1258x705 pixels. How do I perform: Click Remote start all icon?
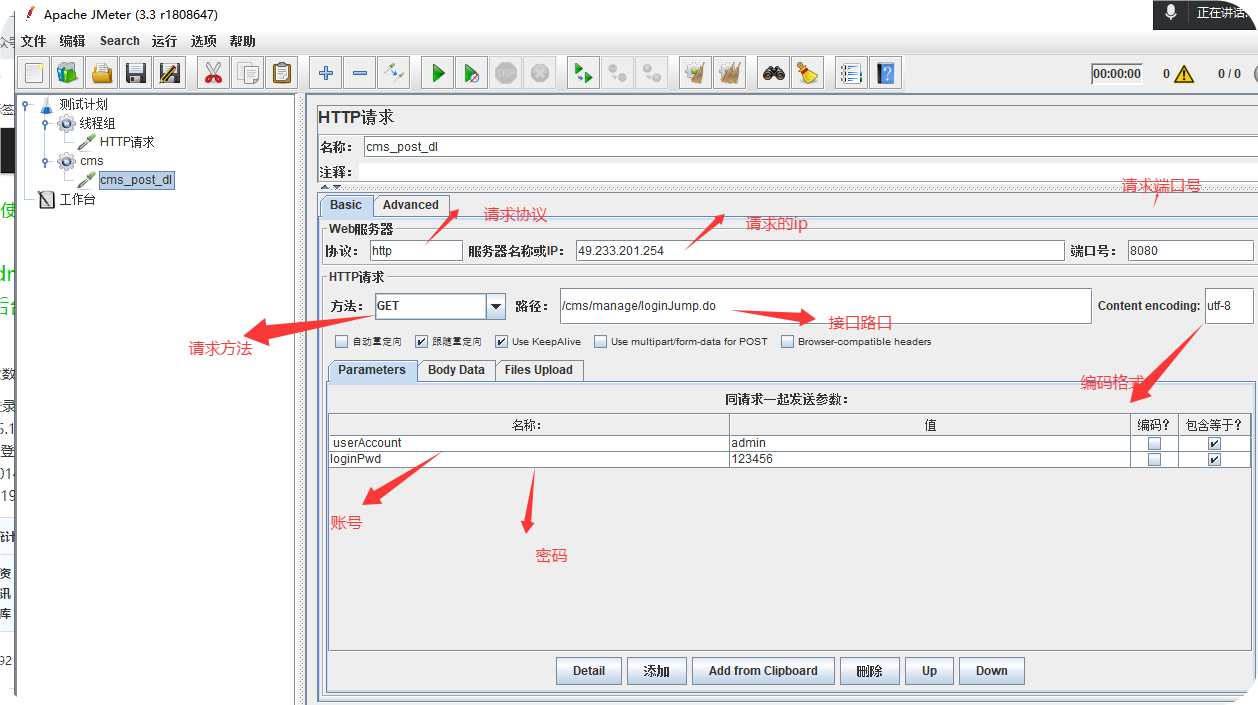pos(583,73)
